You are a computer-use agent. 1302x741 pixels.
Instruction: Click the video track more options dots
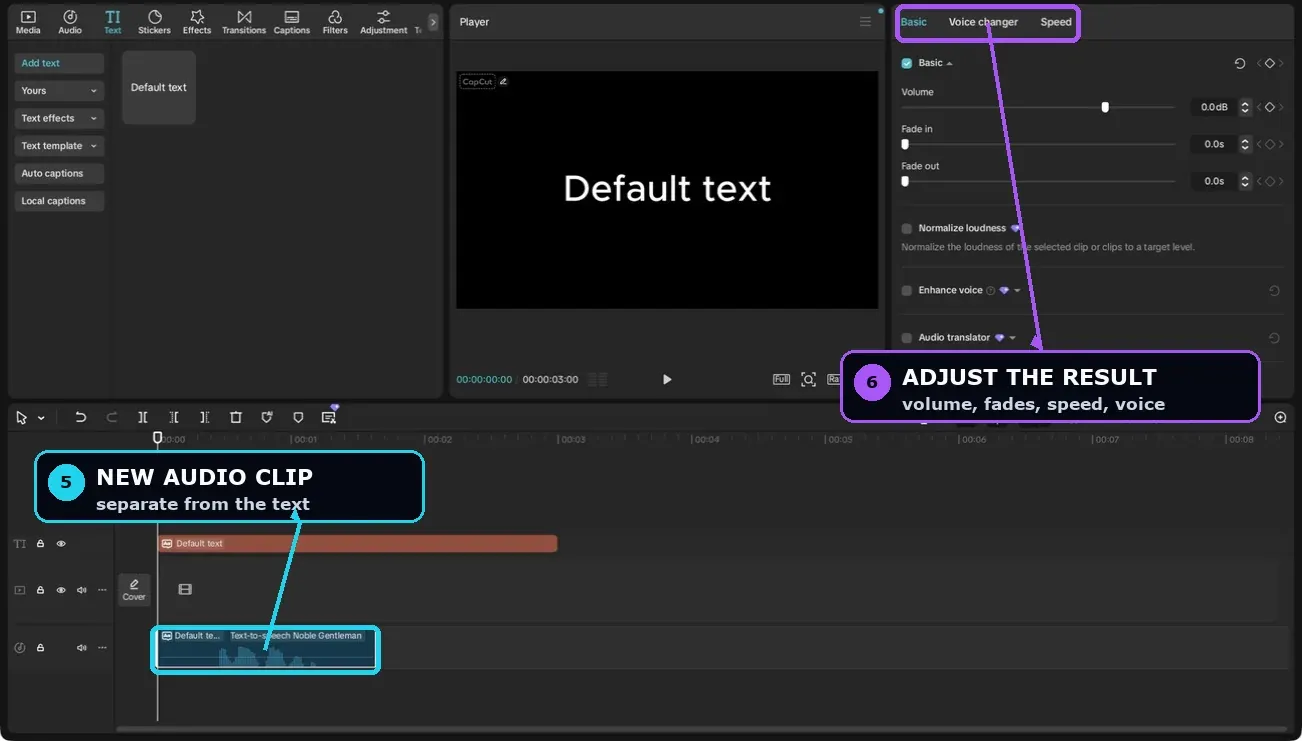[x=102, y=590]
